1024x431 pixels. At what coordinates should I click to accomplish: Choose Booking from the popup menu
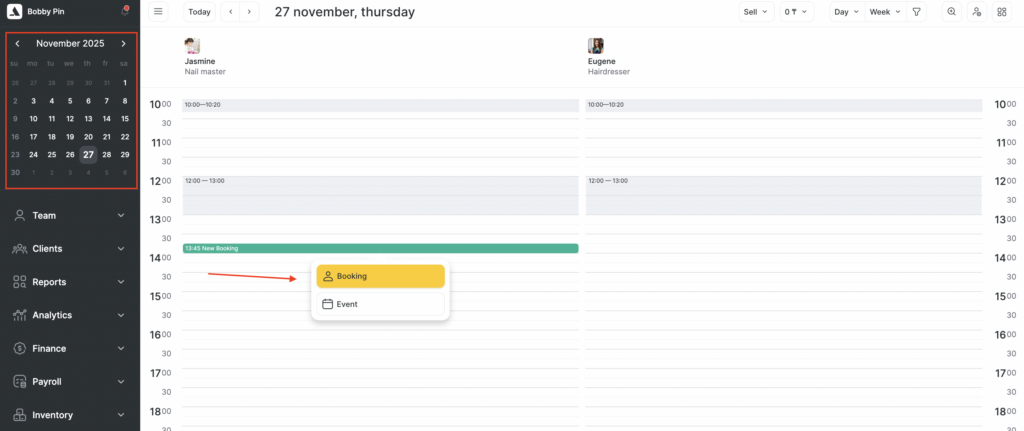pyautogui.click(x=380, y=276)
